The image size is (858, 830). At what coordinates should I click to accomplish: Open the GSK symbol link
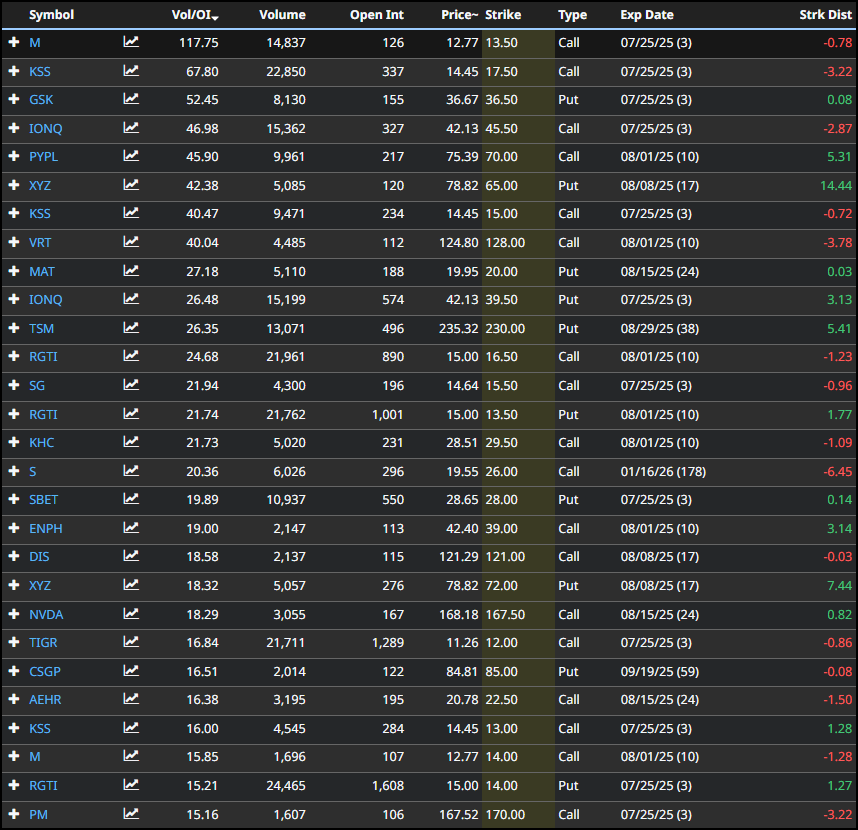(x=41, y=100)
